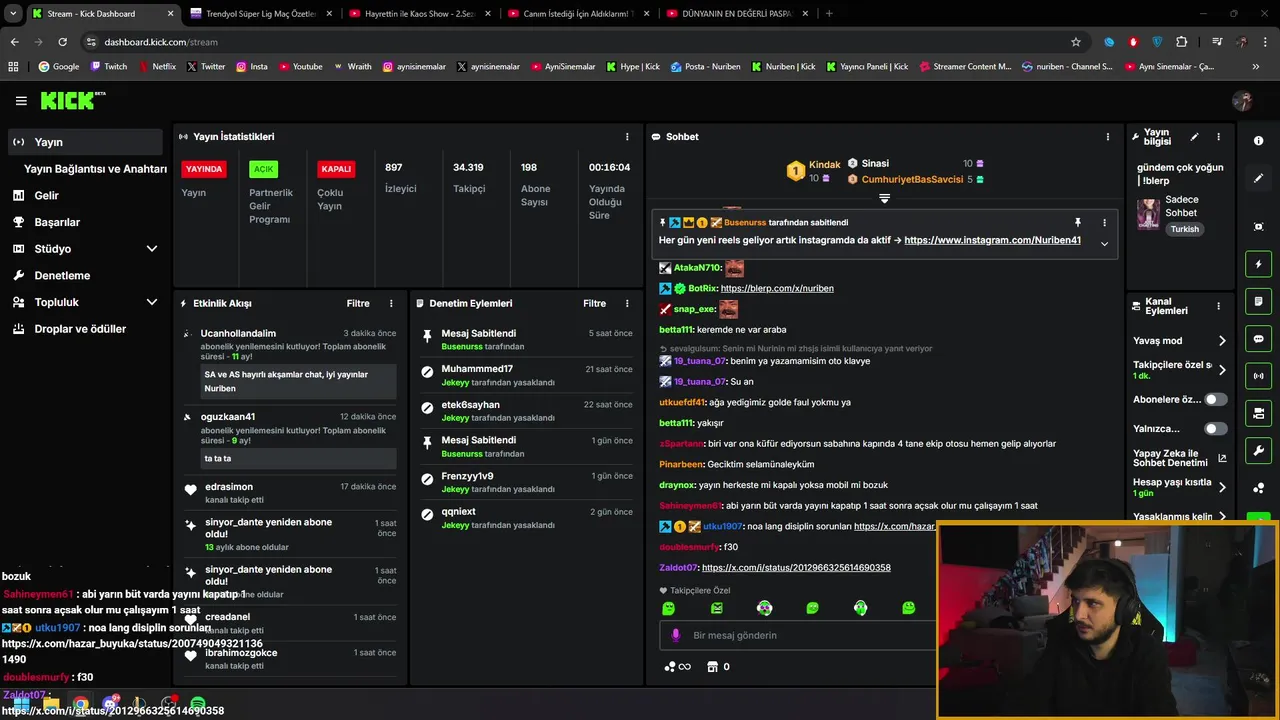The height and width of the screenshot is (720, 1280).
Task: Click the pencil edit icon in right rail
Action: click(1258, 178)
